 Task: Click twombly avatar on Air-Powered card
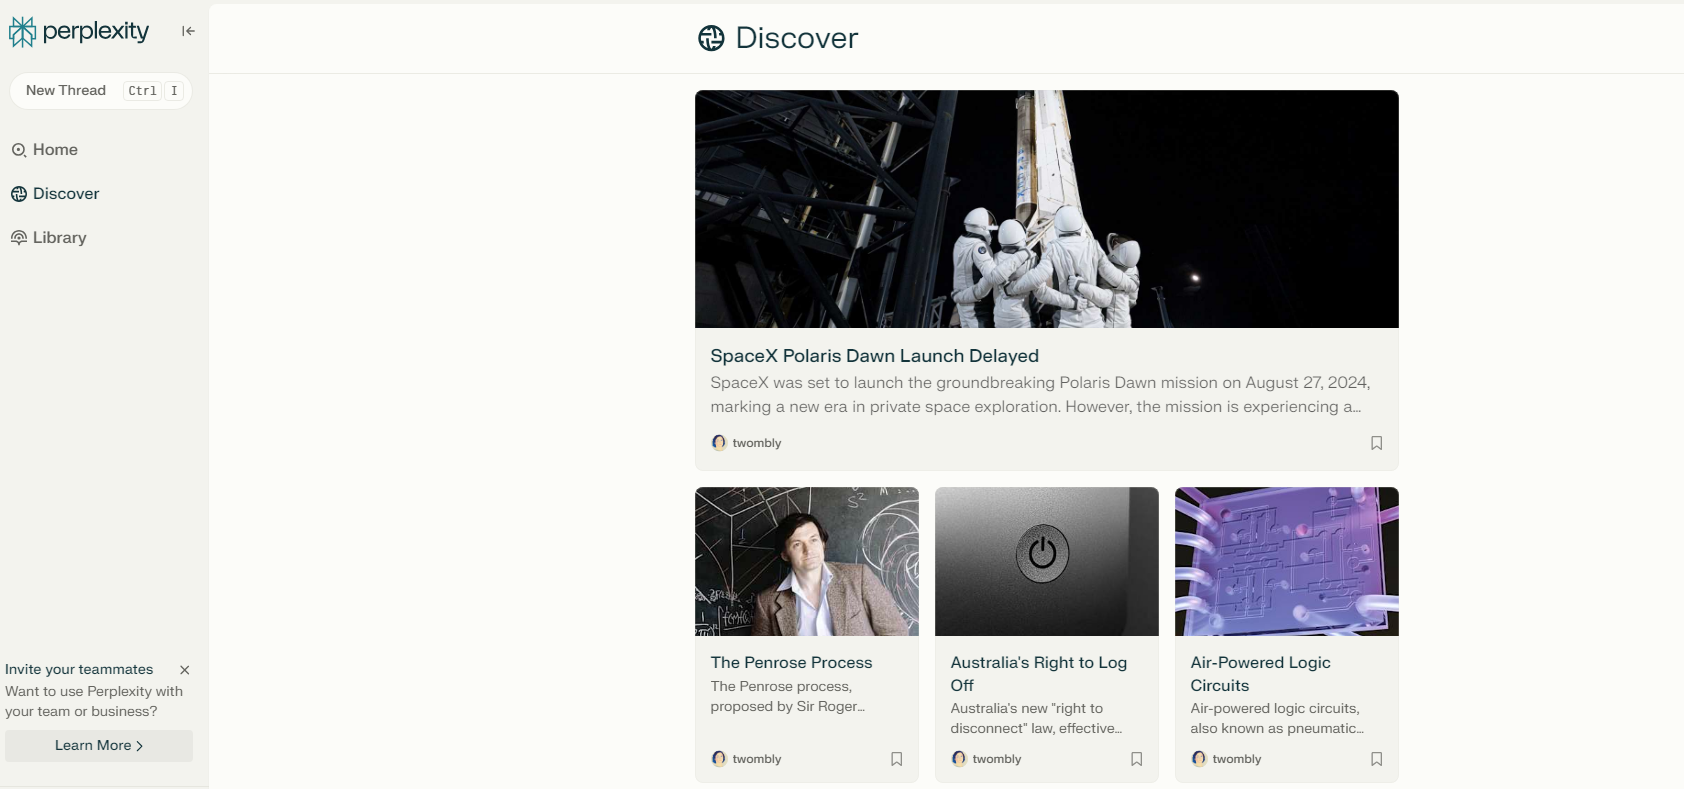coord(1199,759)
